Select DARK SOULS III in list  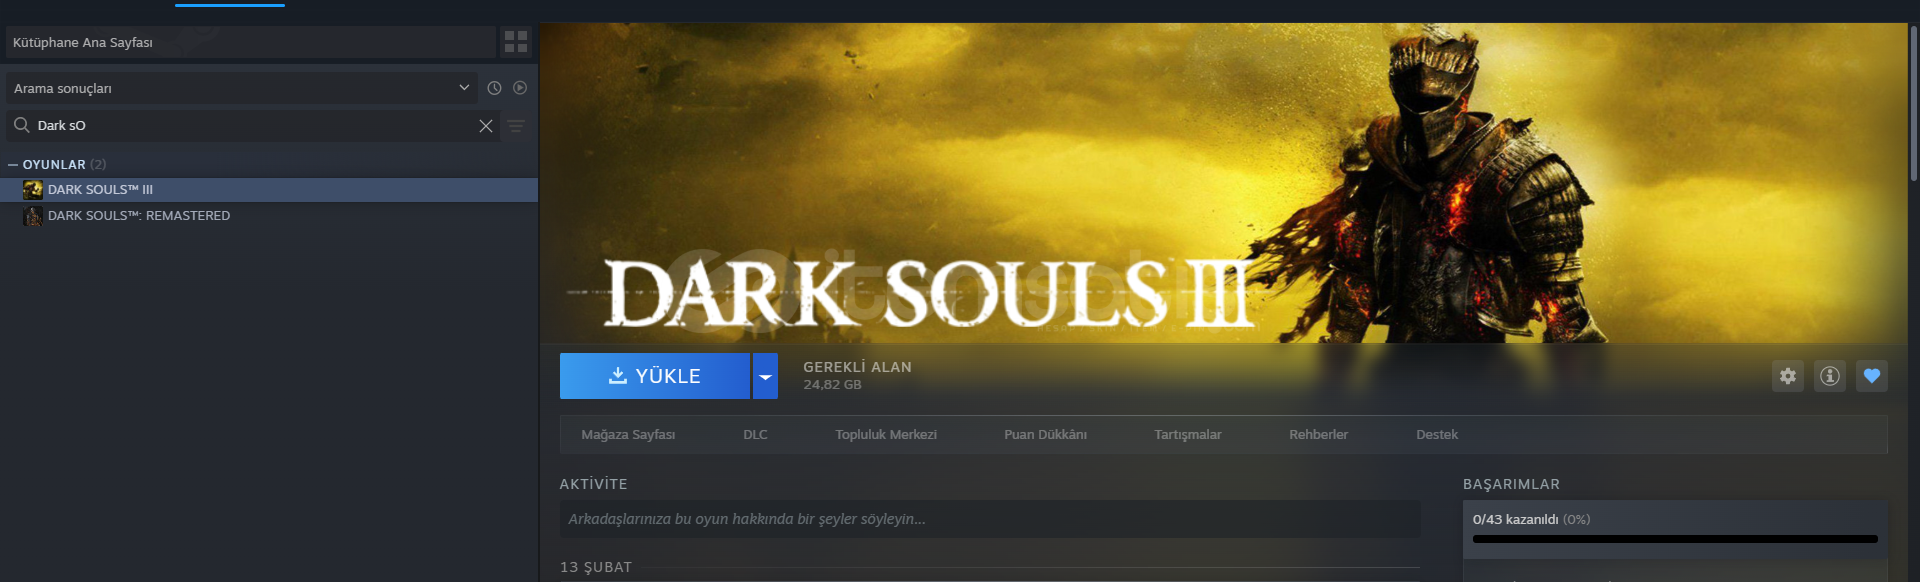(269, 190)
